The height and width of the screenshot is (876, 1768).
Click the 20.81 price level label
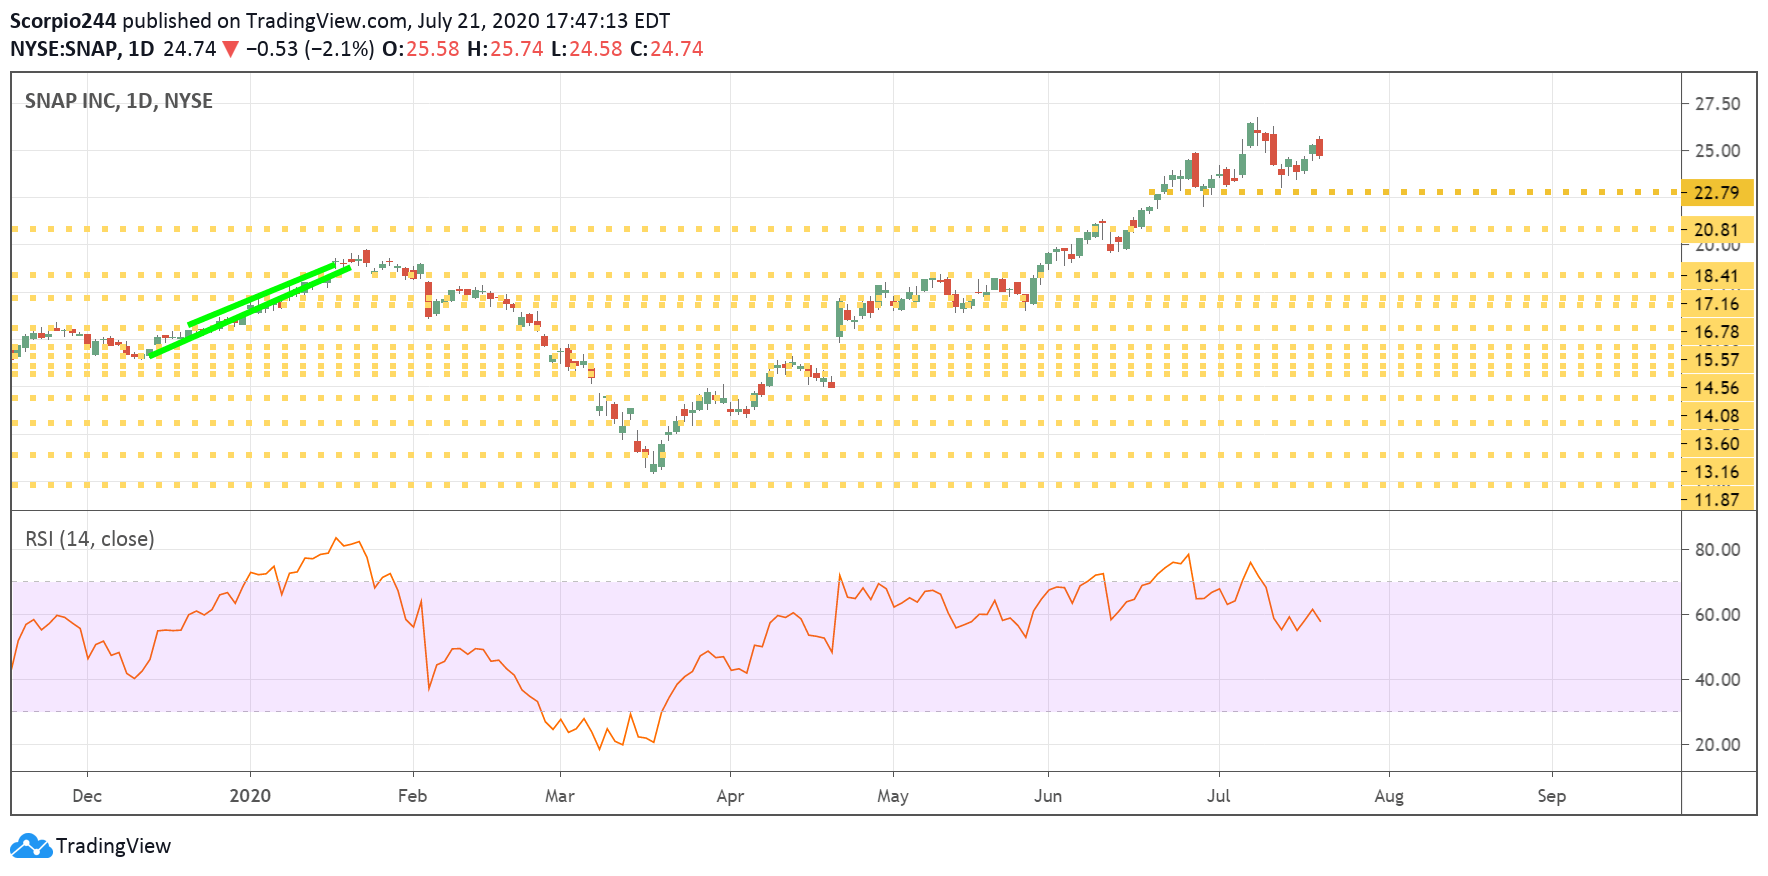(x=1717, y=229)
